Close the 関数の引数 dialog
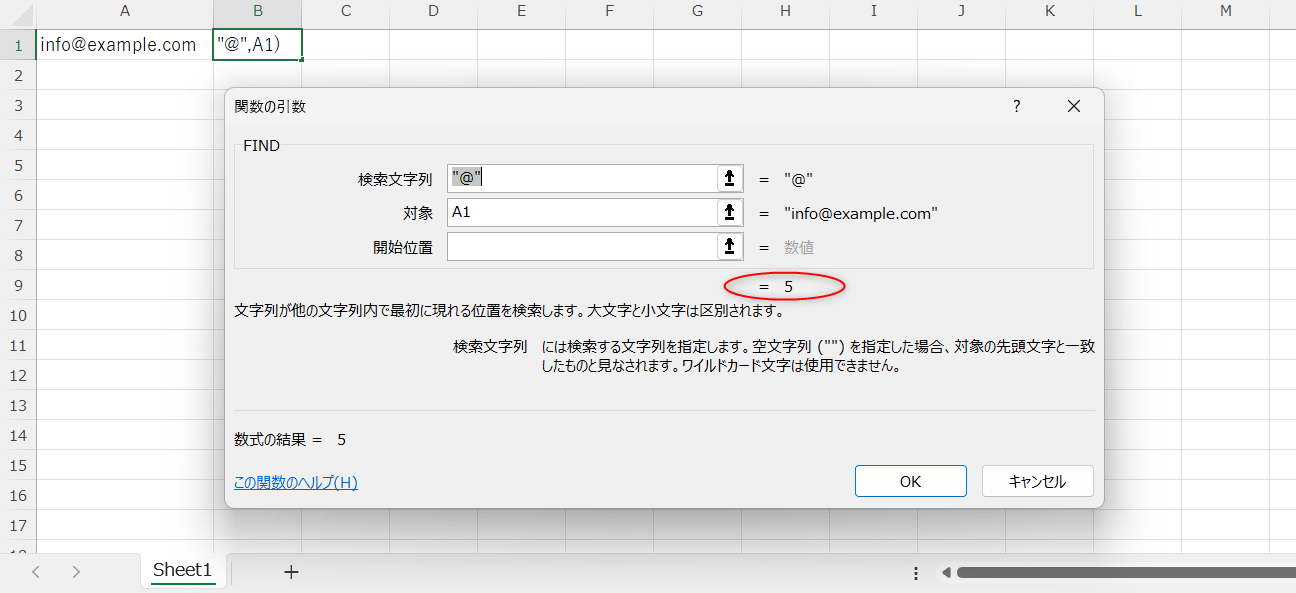1296x593 pixels. (x=1074, y=106)
